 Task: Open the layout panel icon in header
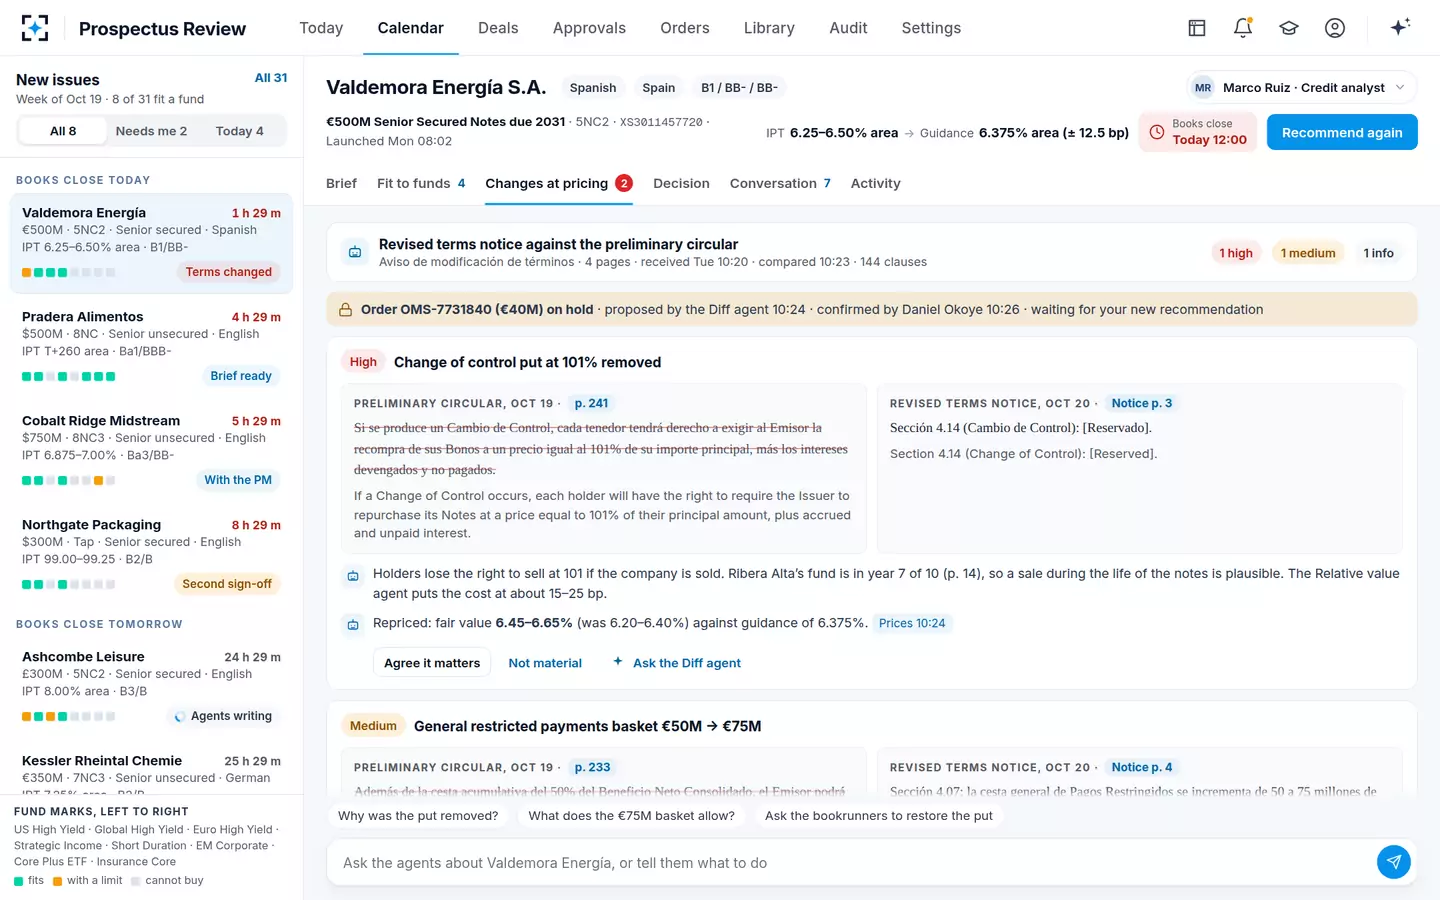(1197, 28)
